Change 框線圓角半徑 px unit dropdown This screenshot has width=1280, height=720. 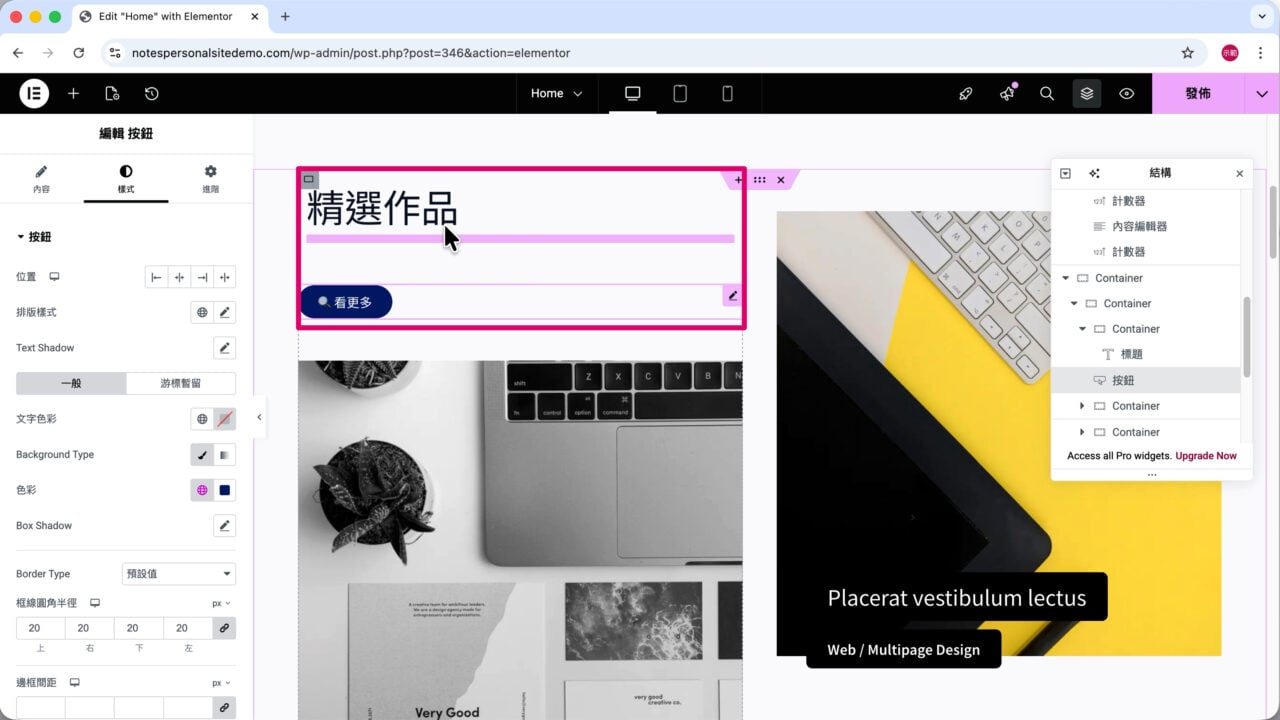click(221, 603)
